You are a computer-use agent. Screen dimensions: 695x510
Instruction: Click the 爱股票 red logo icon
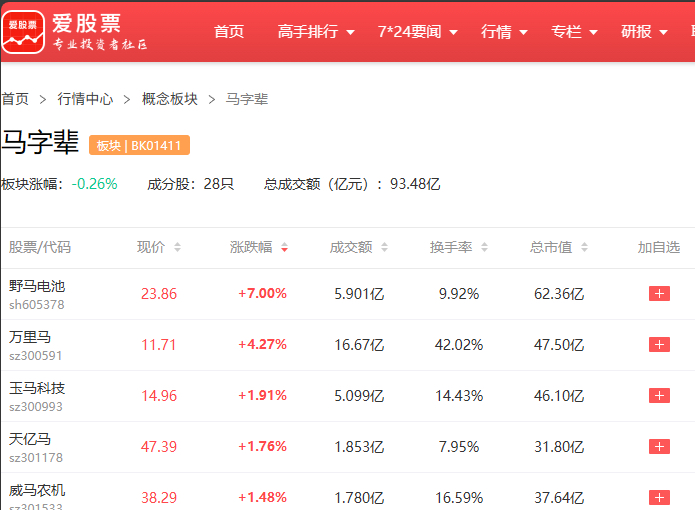pyautogui.click(x=23, y=32)
